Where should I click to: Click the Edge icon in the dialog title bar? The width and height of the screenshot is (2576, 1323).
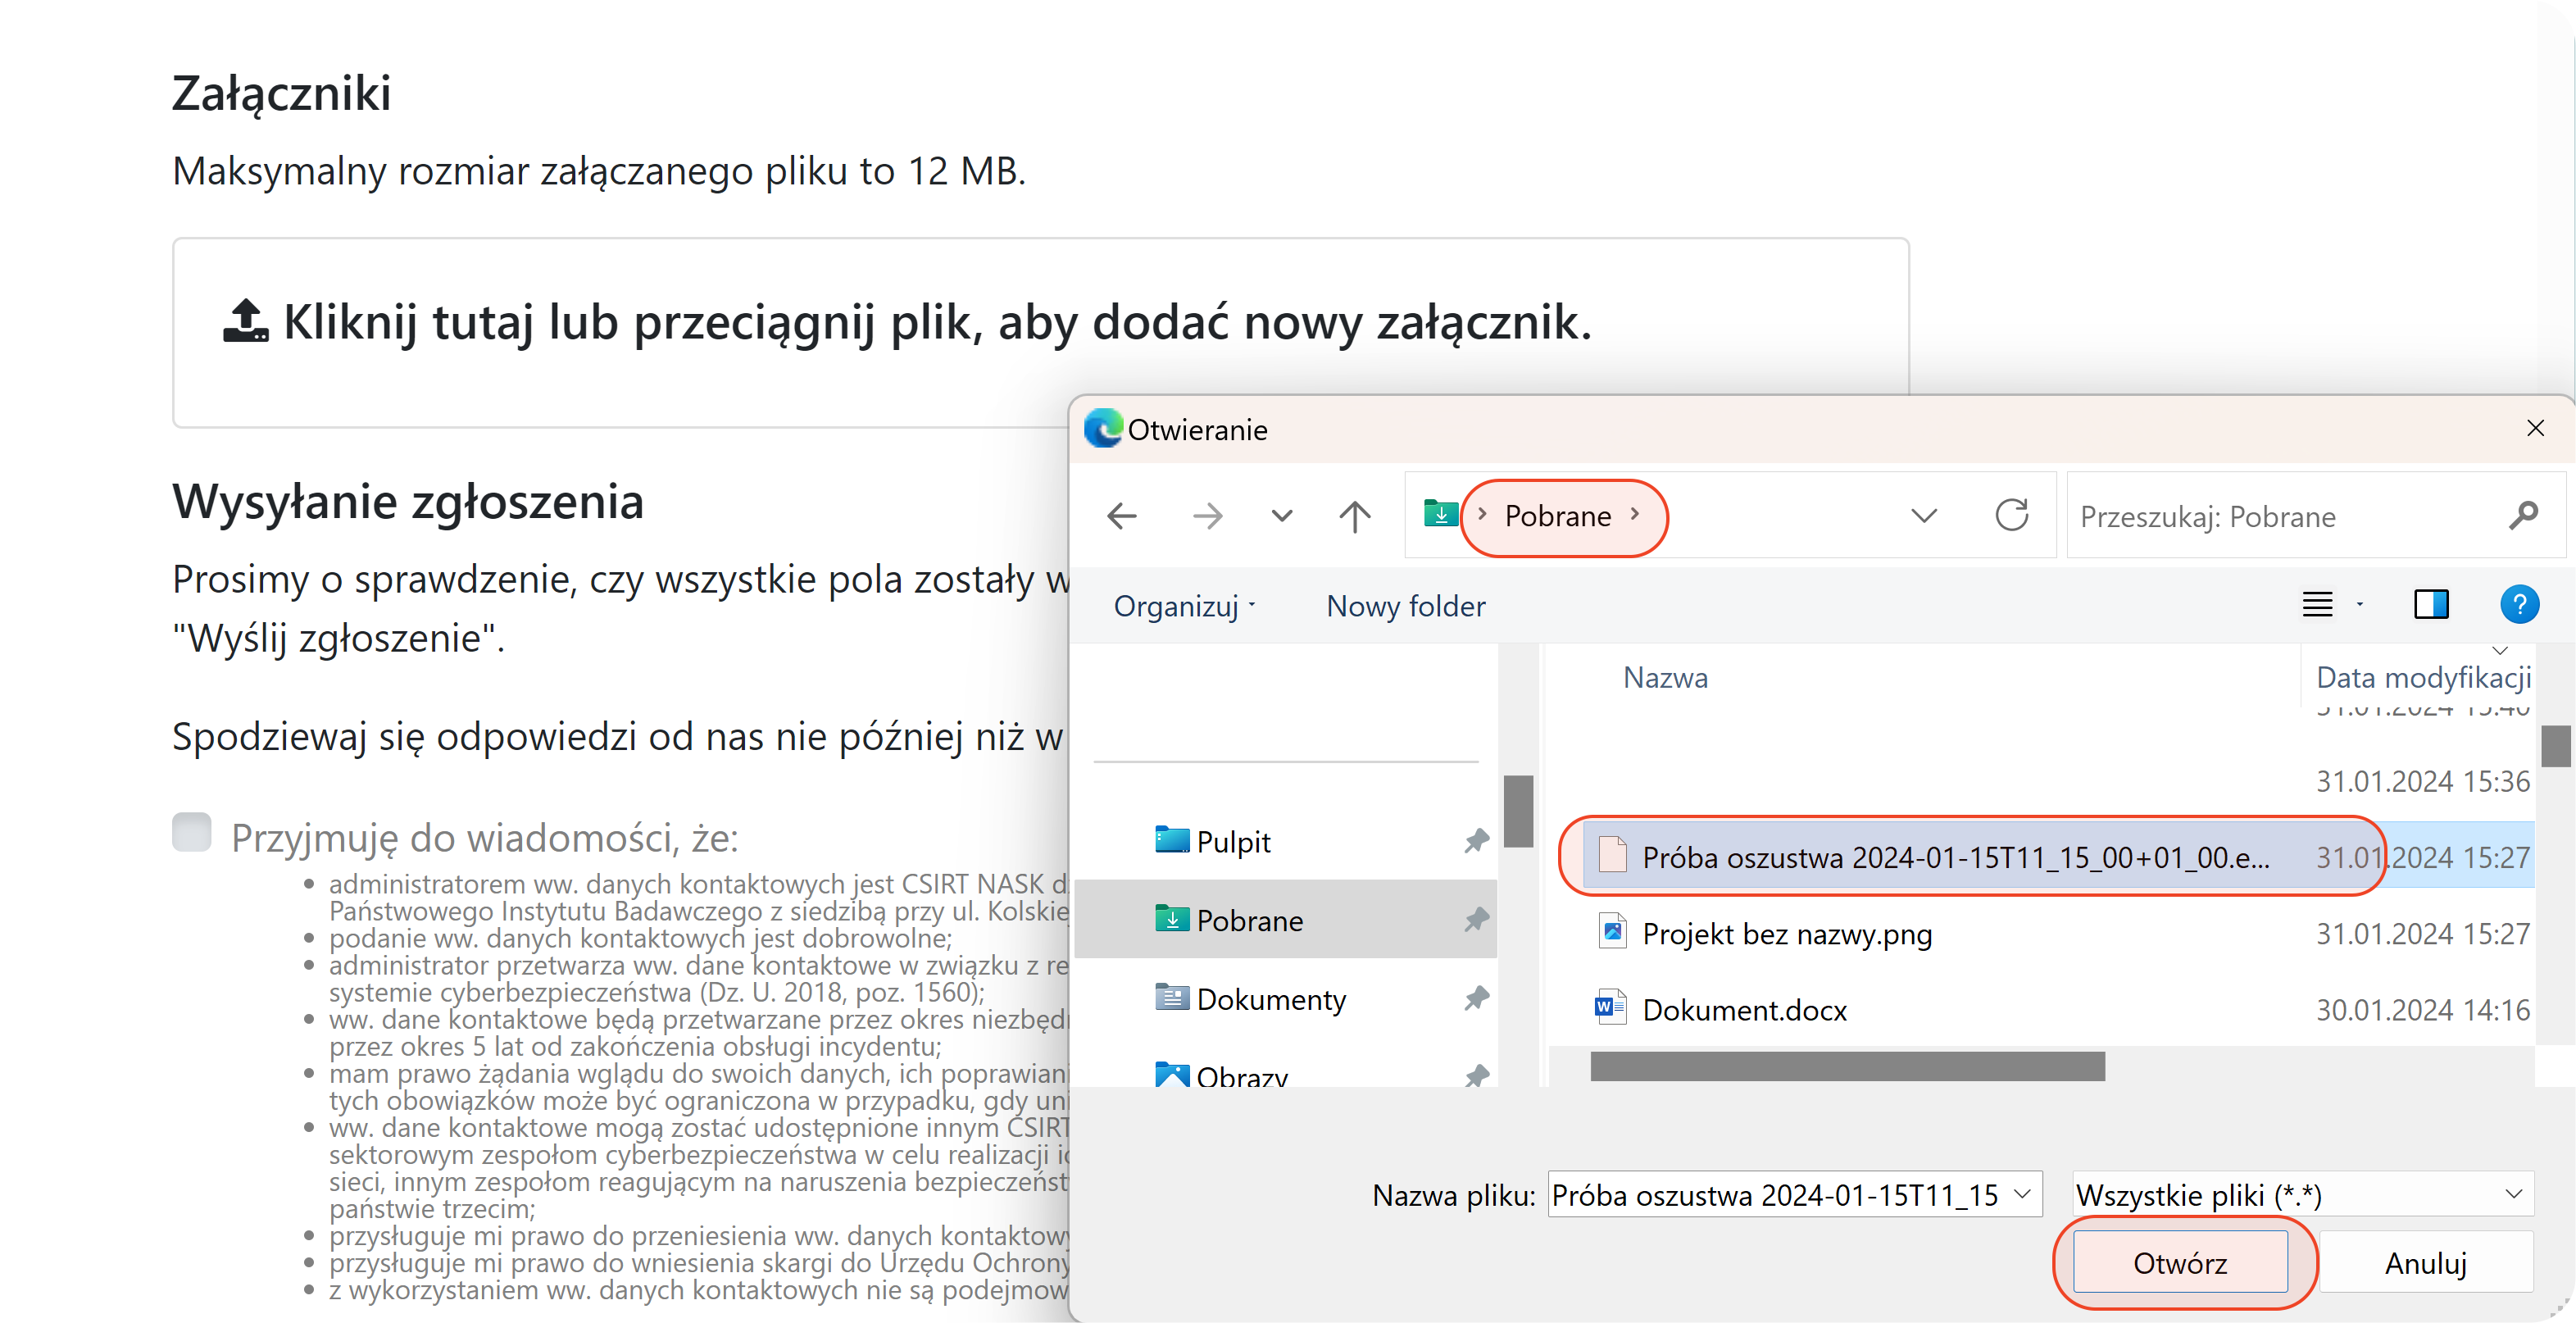coord(1103,429)
